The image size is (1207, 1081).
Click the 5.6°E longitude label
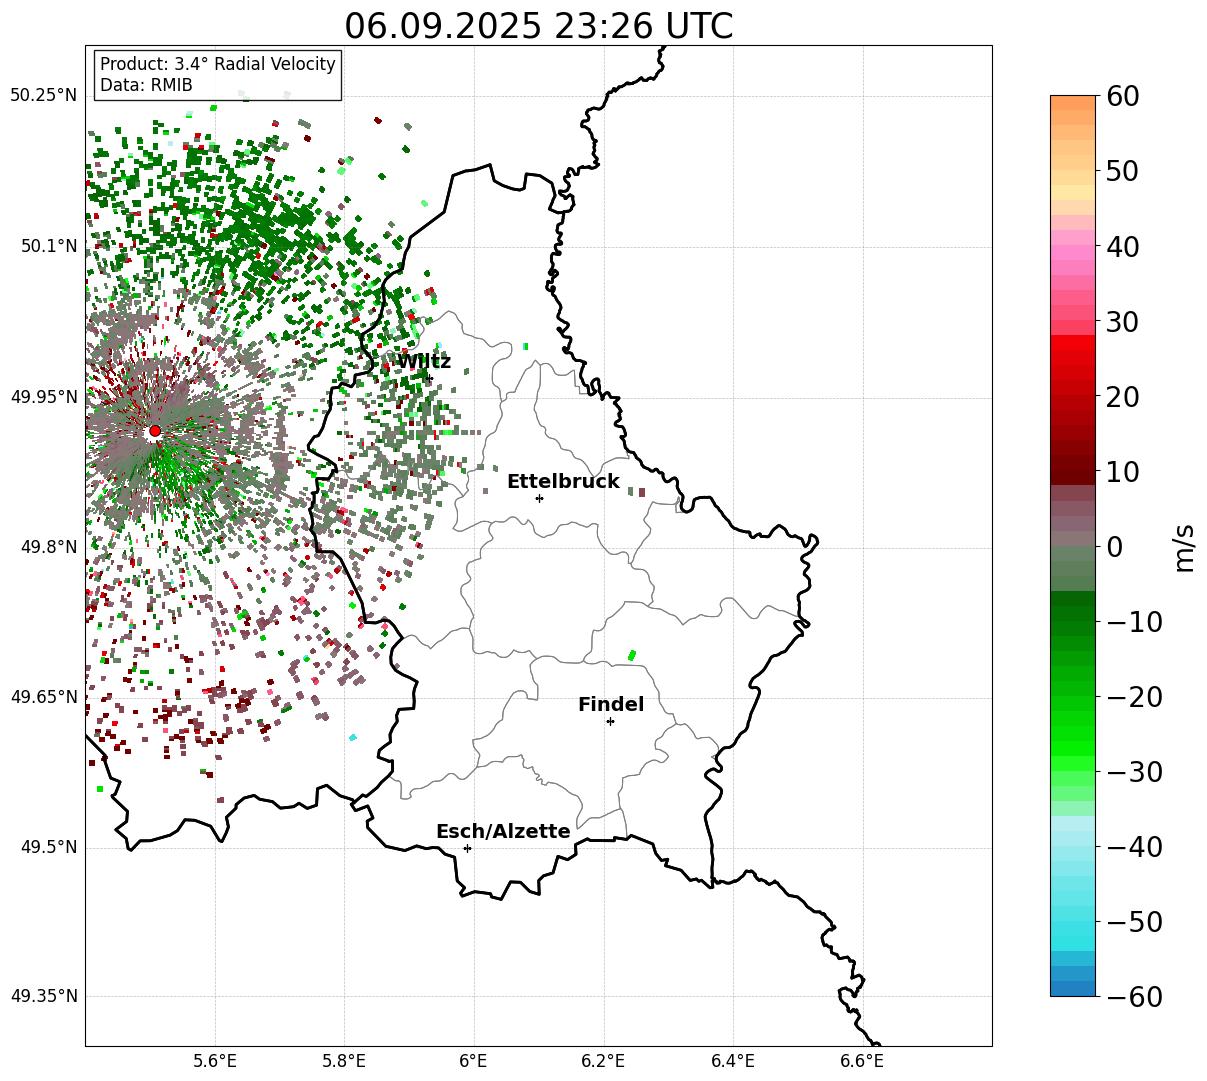[215, 1060]
